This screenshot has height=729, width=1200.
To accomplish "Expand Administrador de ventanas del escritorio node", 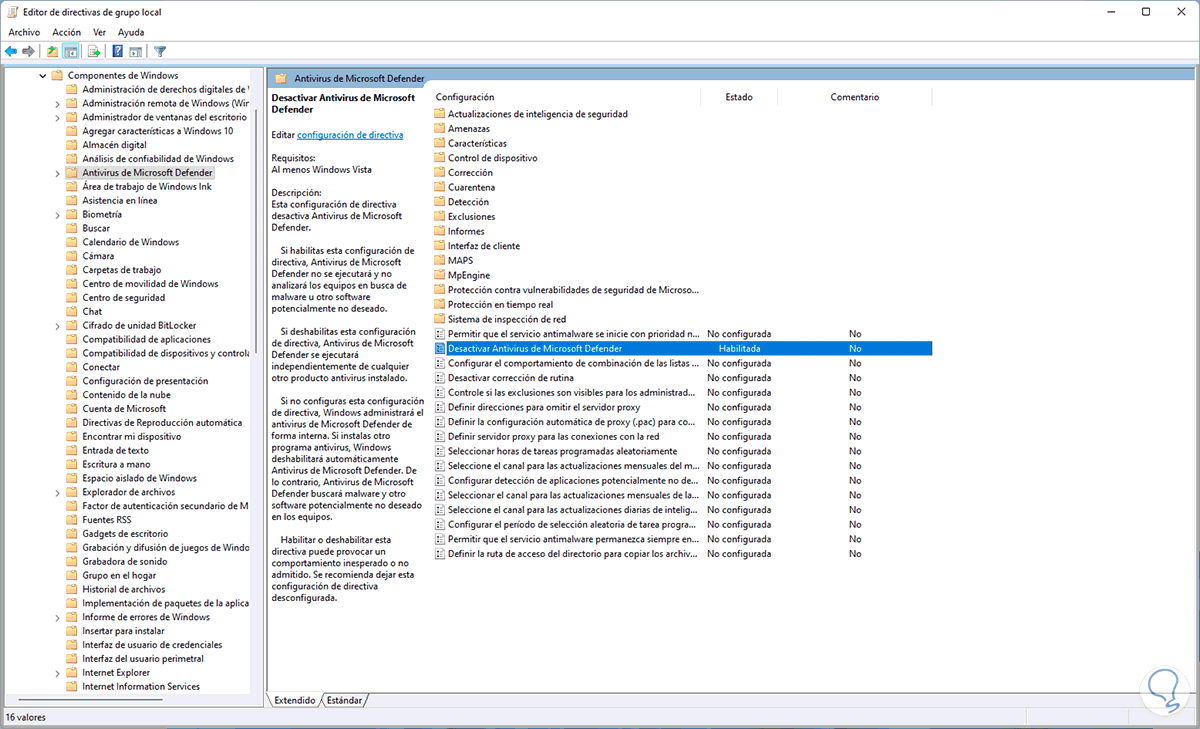I will click(57, 117).
